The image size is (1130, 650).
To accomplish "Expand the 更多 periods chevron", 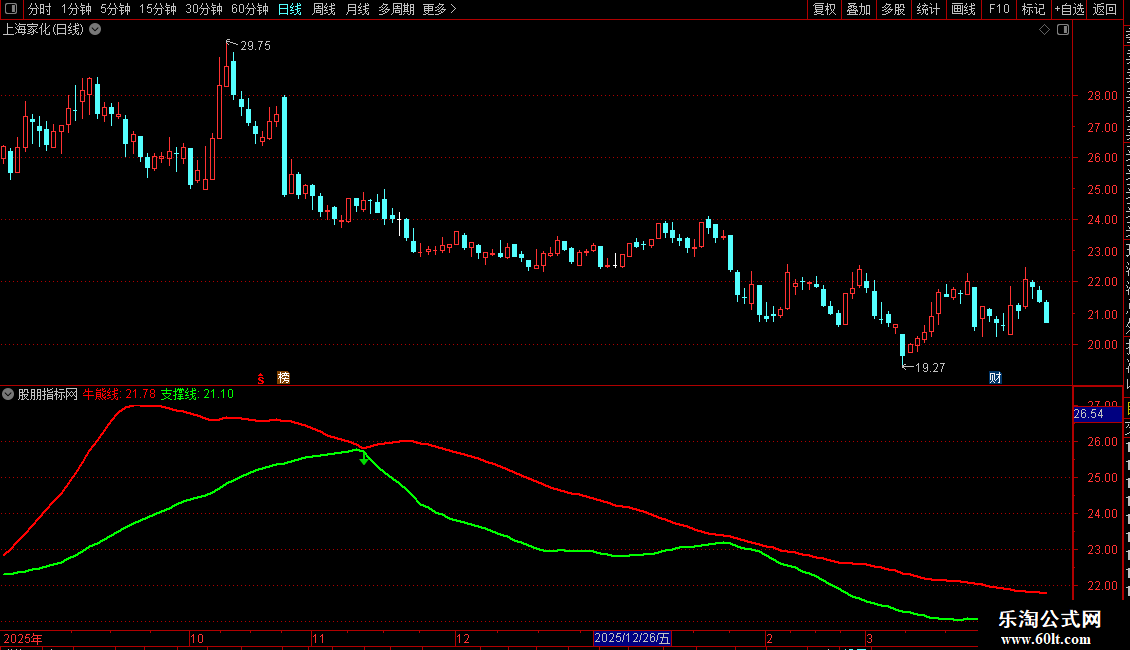I will pos(453,9).
